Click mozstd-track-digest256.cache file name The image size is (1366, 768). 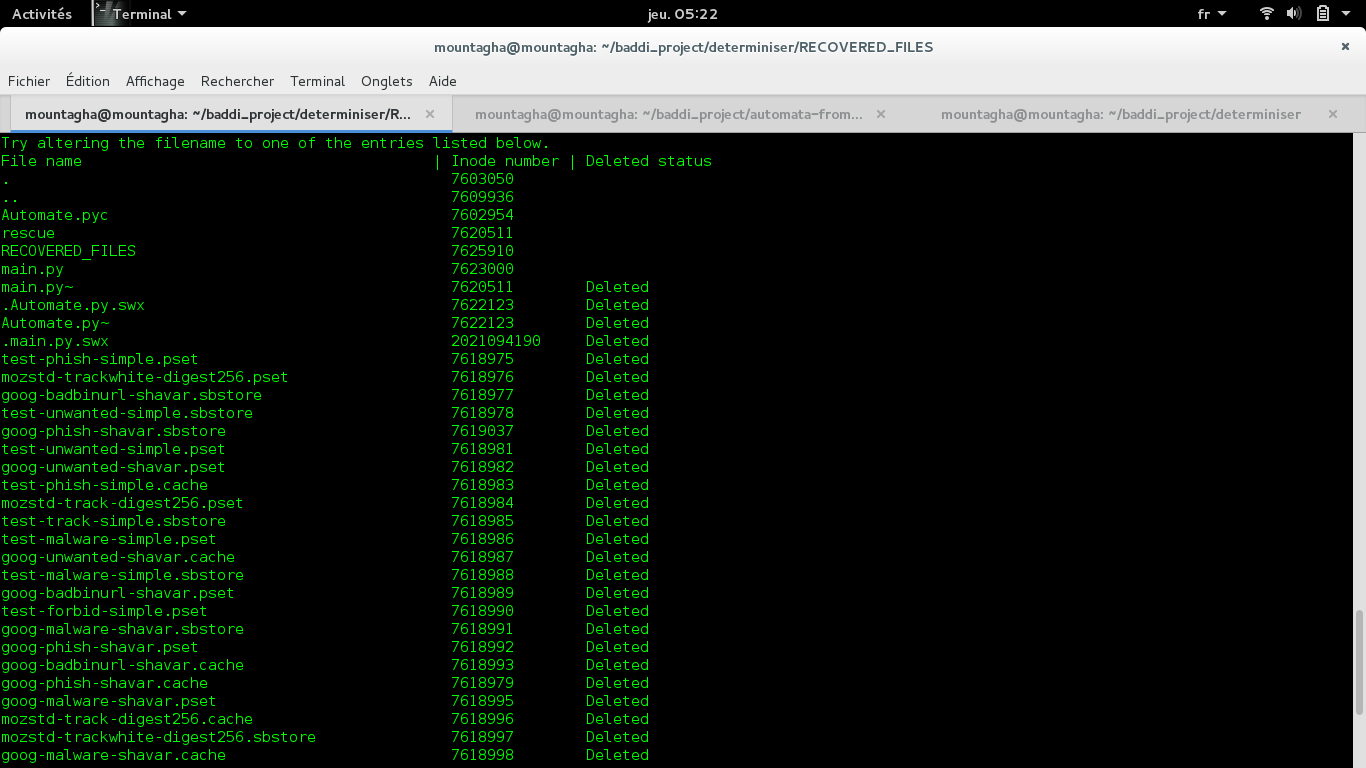tap(127, 719)
